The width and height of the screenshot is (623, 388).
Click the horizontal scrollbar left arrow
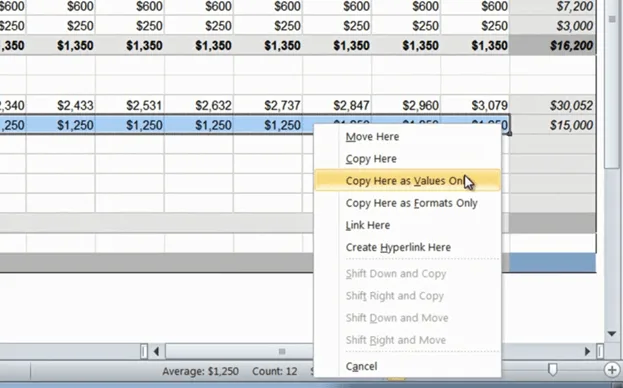point(156,351)
